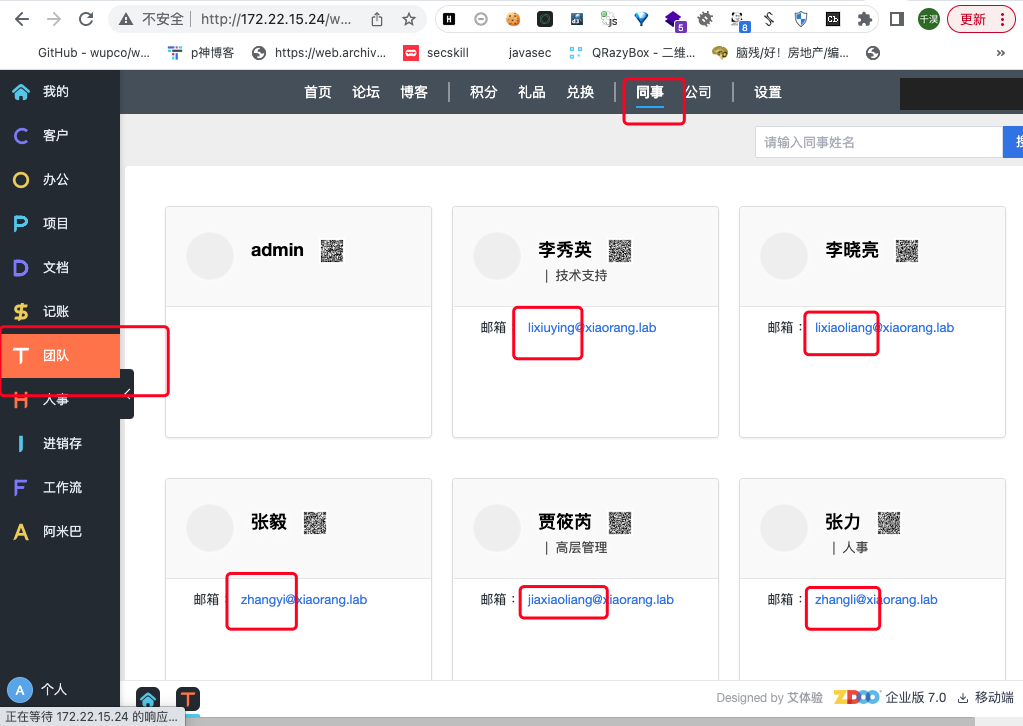The height and width of the screenshot is (726, 1023).
Task: Collapse the sidebar with the arrow handle
Action: click(127, 394)
